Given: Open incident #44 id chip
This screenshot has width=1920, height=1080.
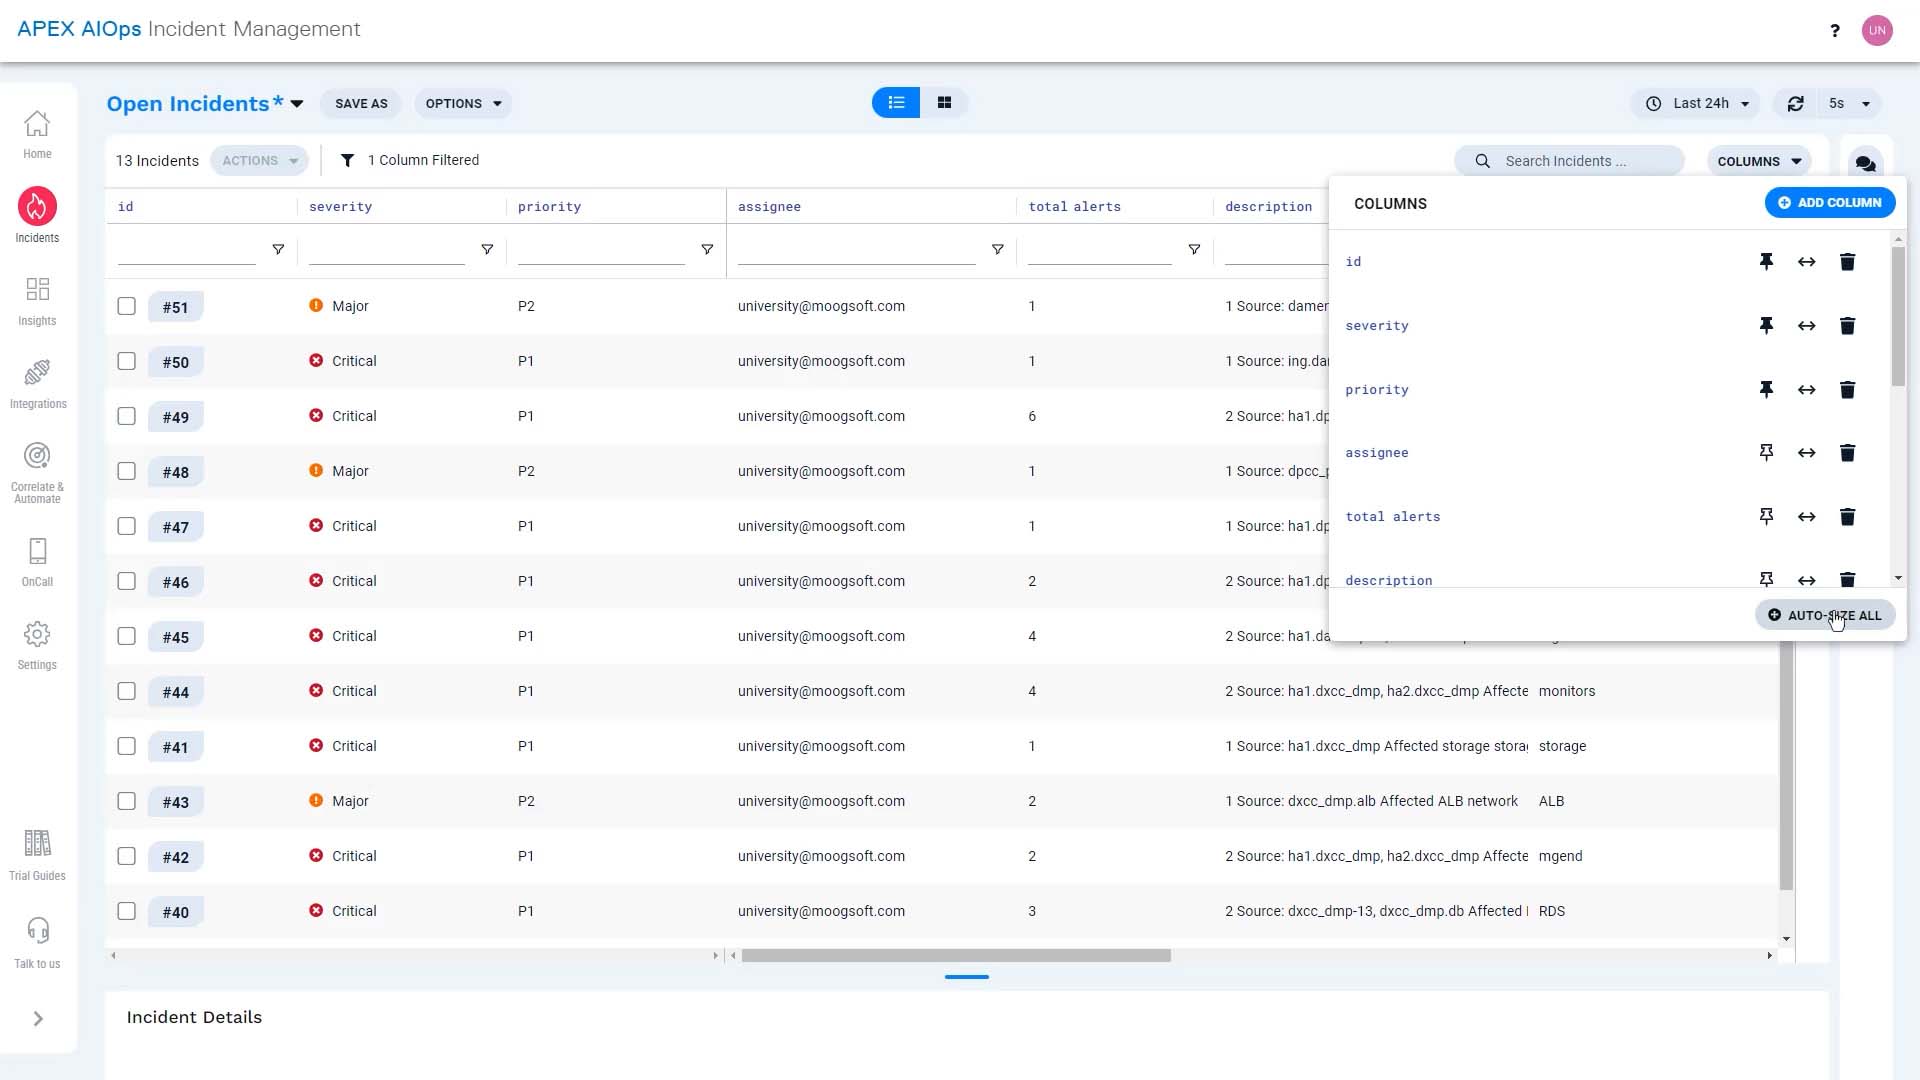Looking at the screenshot, I should pyautogui.click(x=176, y=692).
